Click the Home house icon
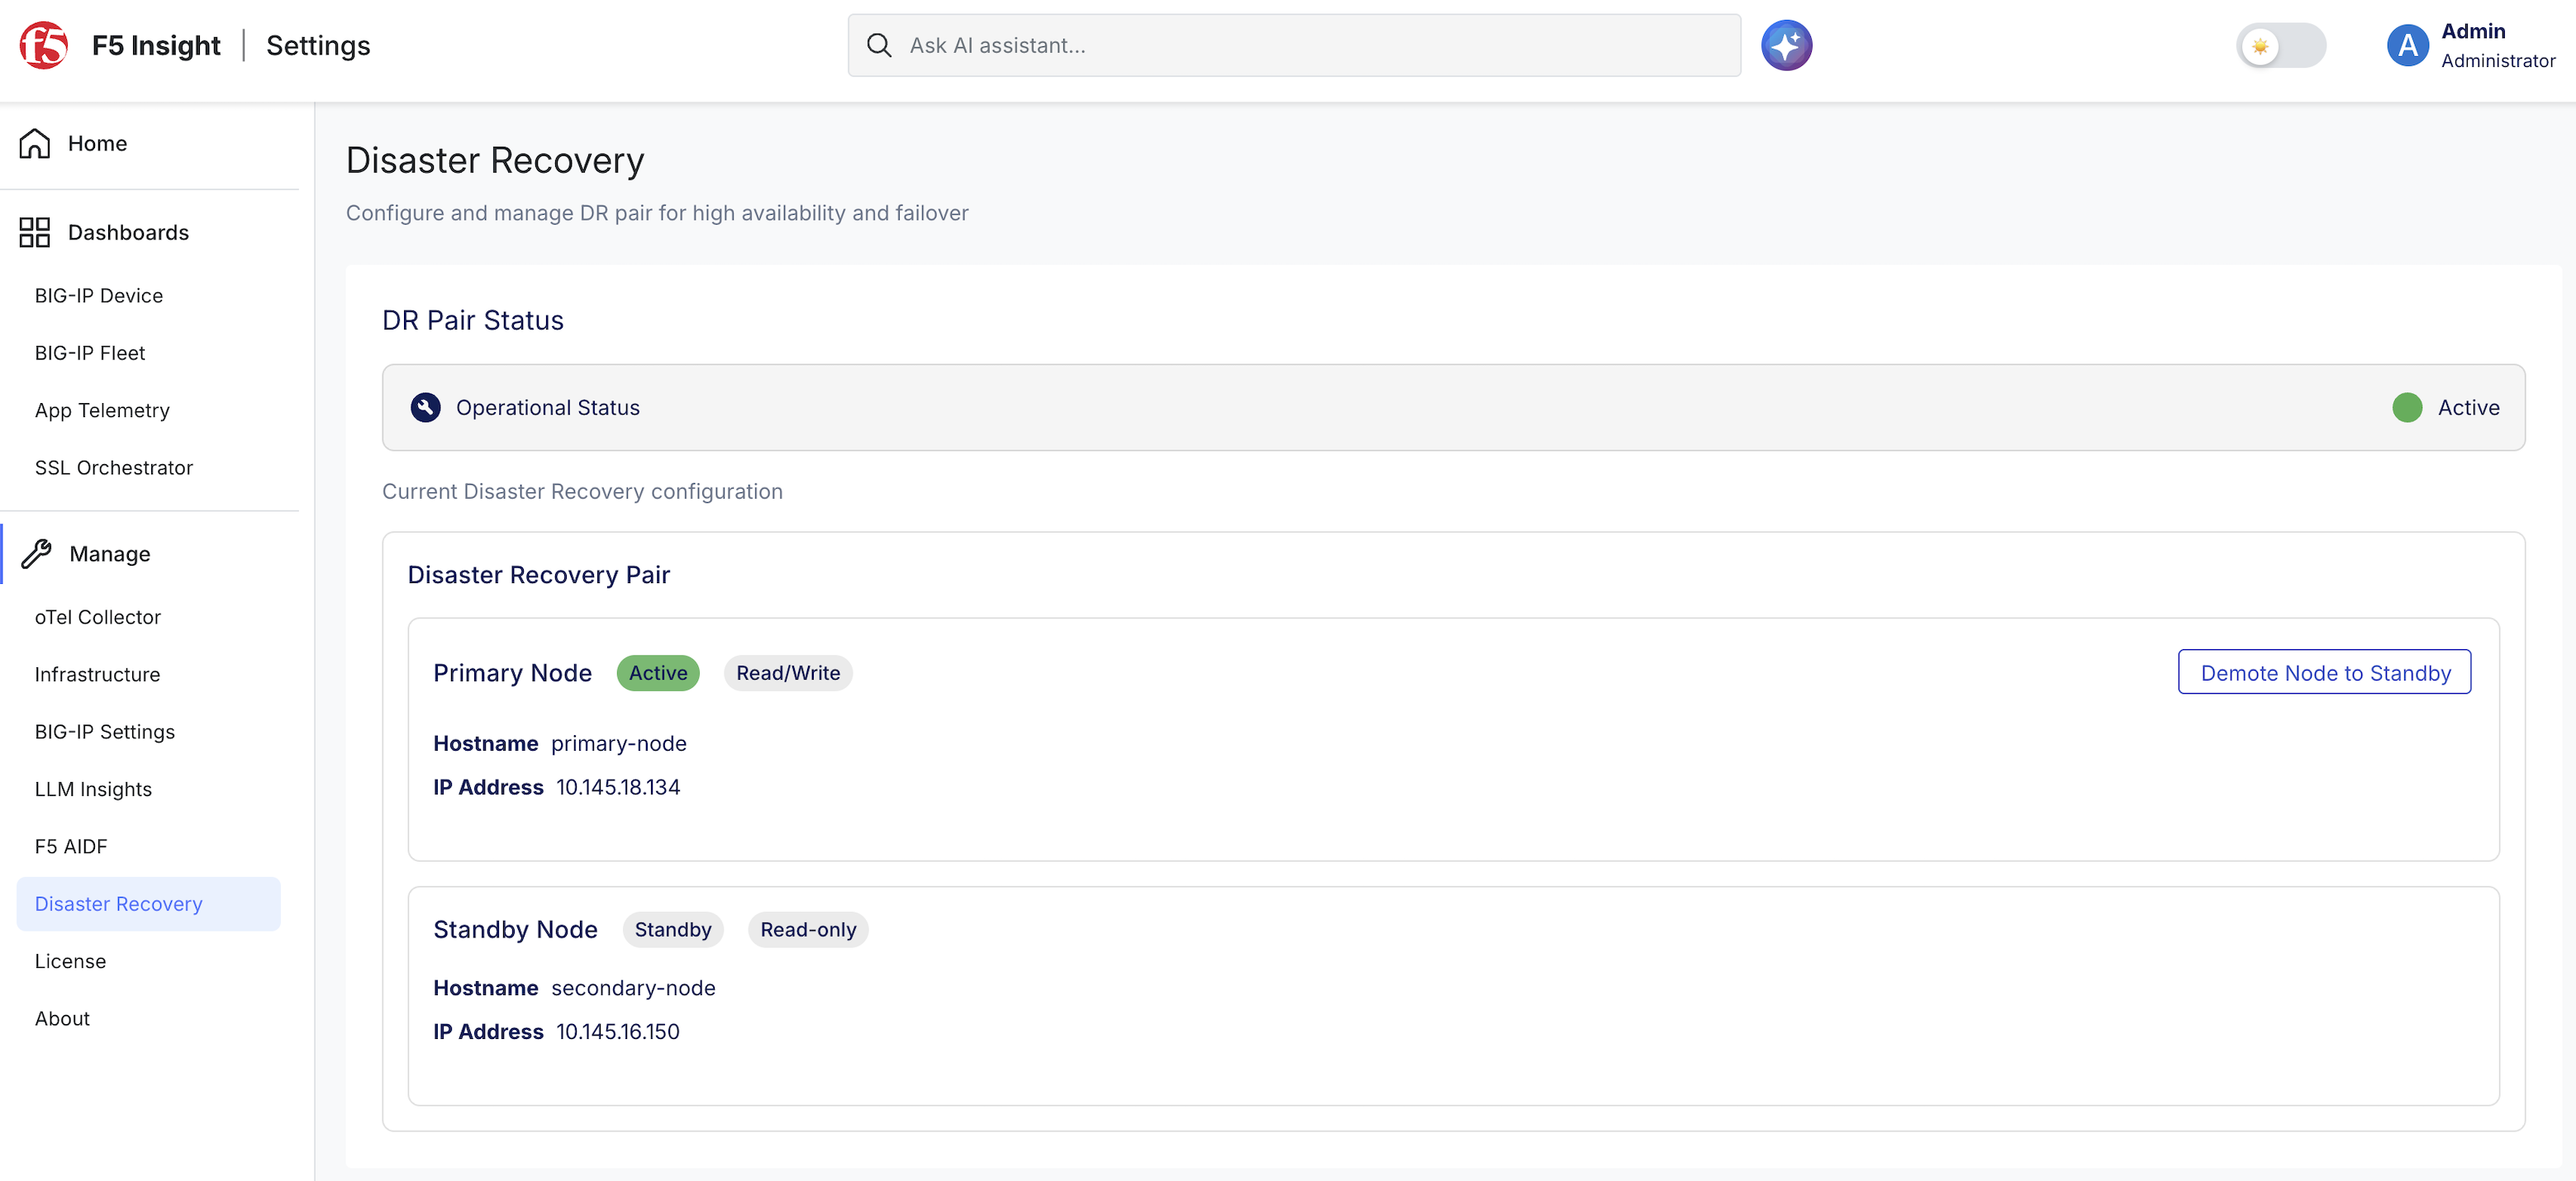This screenshot has height=1181, width=2576. coord(35,143)
